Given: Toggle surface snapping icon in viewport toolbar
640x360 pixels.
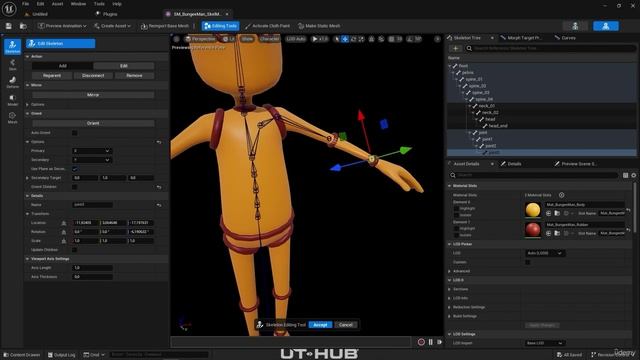Looking at the screenshot, I should 381,39.
